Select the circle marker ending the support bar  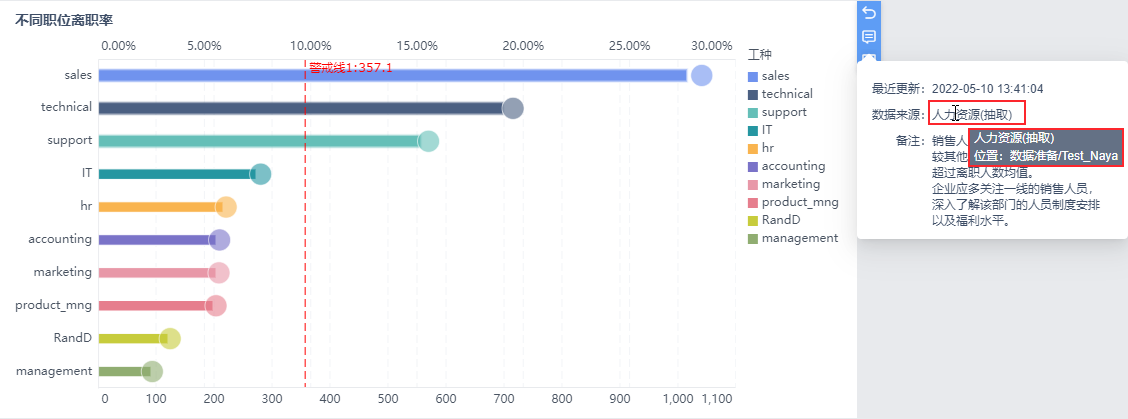click(428, 141)
